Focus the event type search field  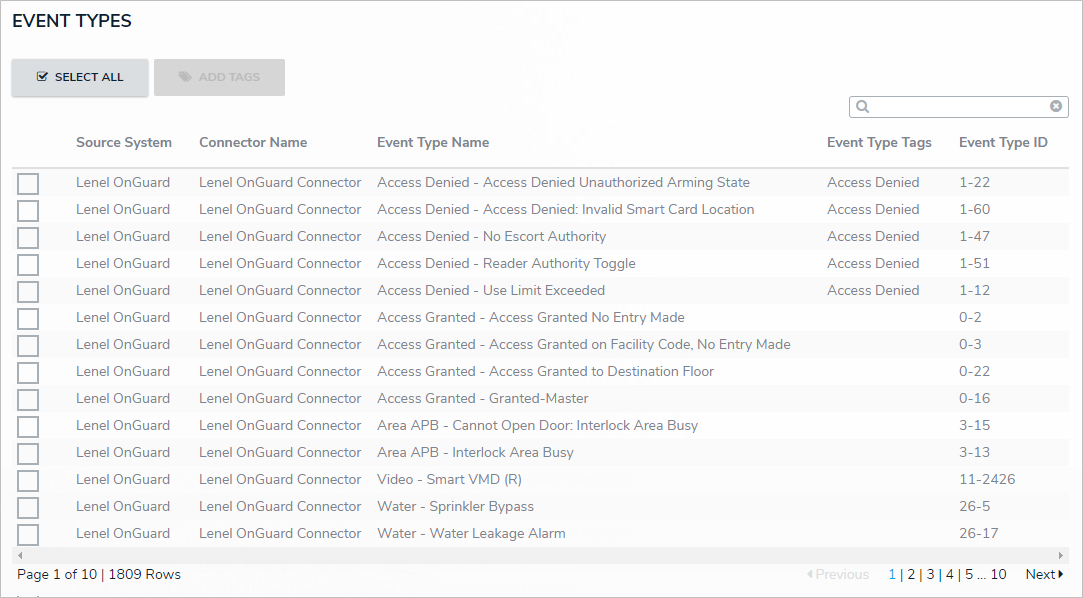click(958, 107)
